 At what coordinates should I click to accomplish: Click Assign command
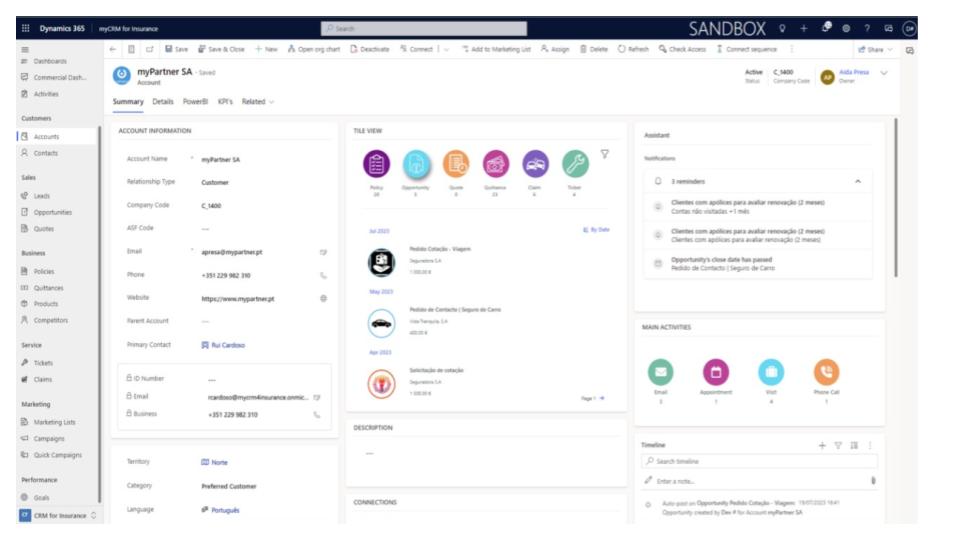coord(555,49)
